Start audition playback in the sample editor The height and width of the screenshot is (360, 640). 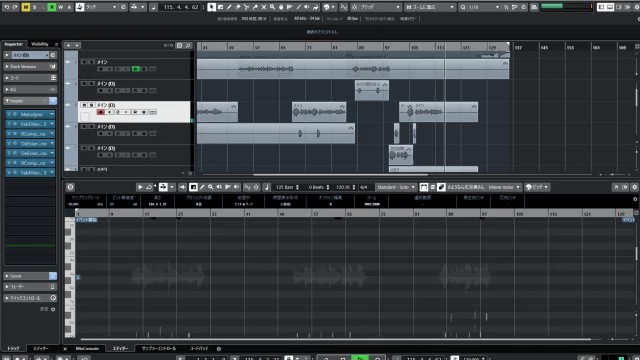coord(140,187)
